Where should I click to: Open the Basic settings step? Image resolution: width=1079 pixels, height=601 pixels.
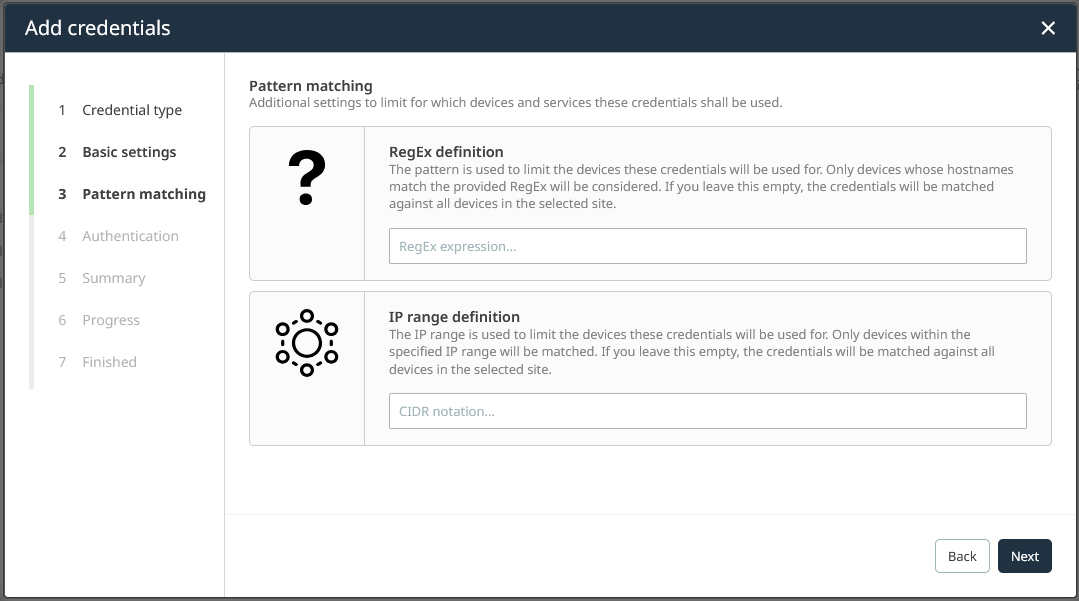tap(129, 152)
